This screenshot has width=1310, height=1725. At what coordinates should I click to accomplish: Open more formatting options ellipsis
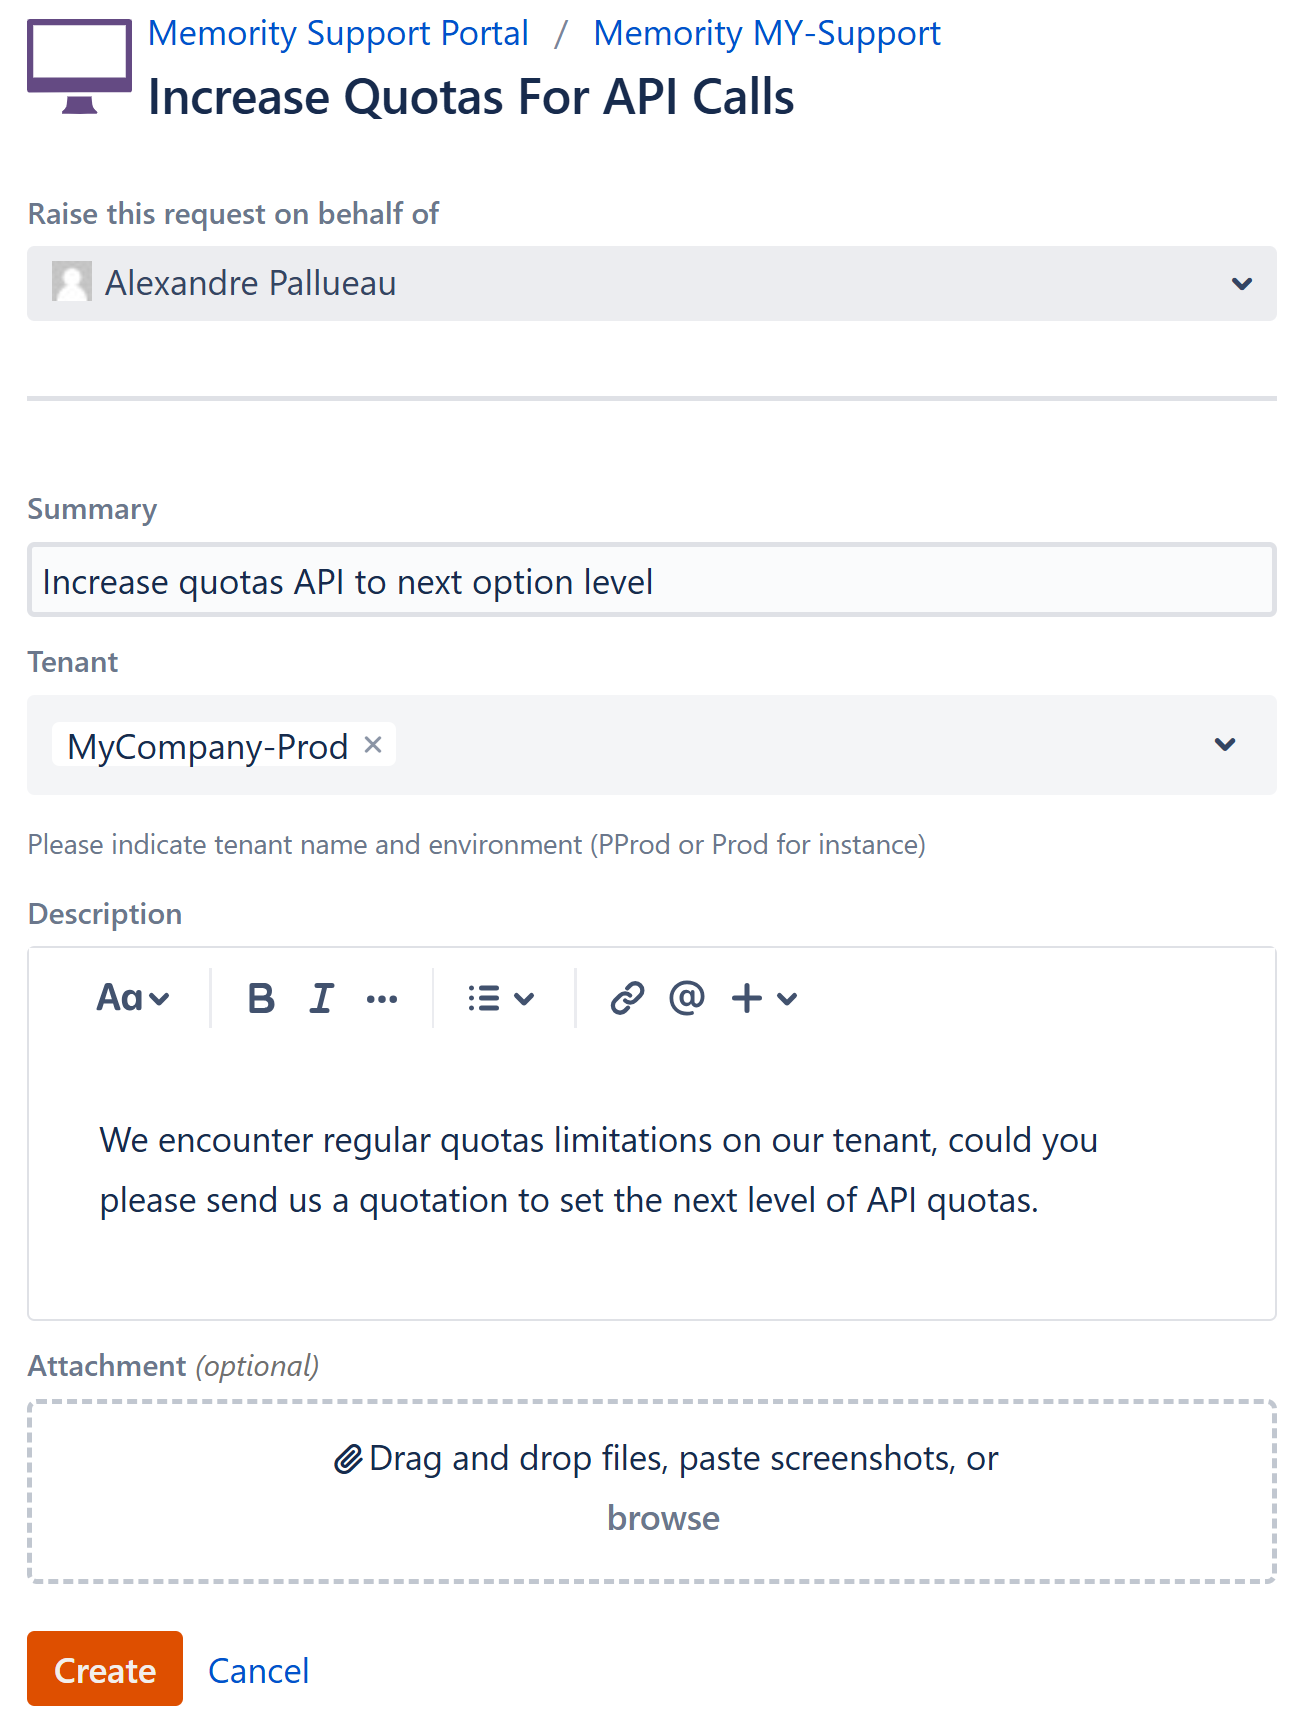382,998
